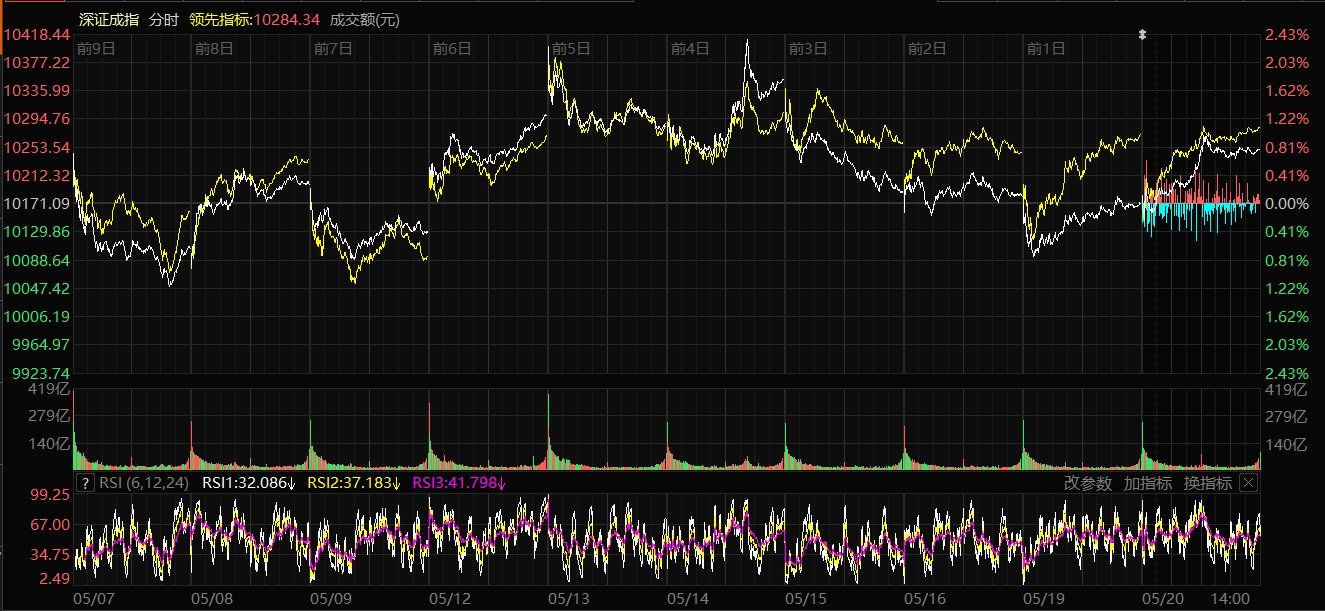Screen dimensions: 1325x611
Task: Open the RSI indicator help question mark
Action: click(85, 483)
